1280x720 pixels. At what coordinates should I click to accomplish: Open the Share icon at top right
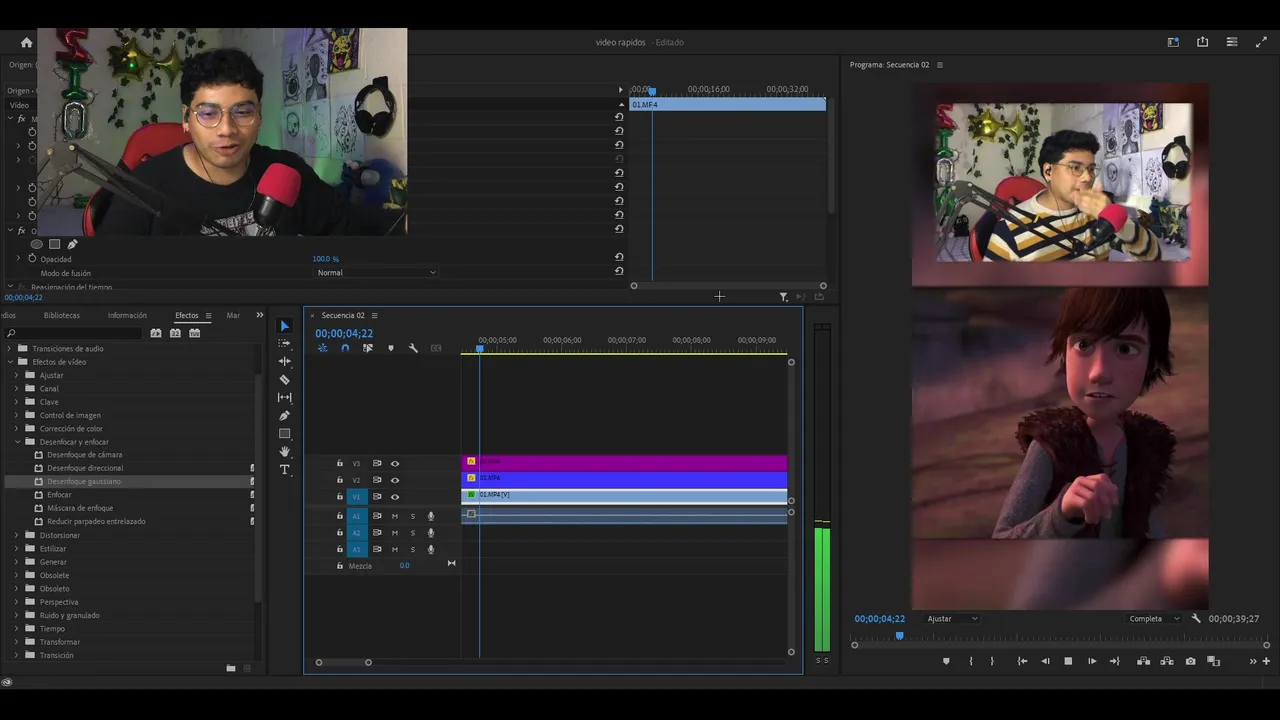(1202, 42)
